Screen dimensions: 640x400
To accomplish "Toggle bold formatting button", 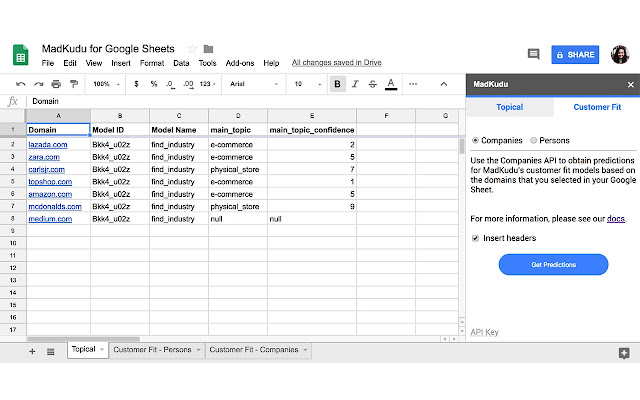I will click(338, 84).
